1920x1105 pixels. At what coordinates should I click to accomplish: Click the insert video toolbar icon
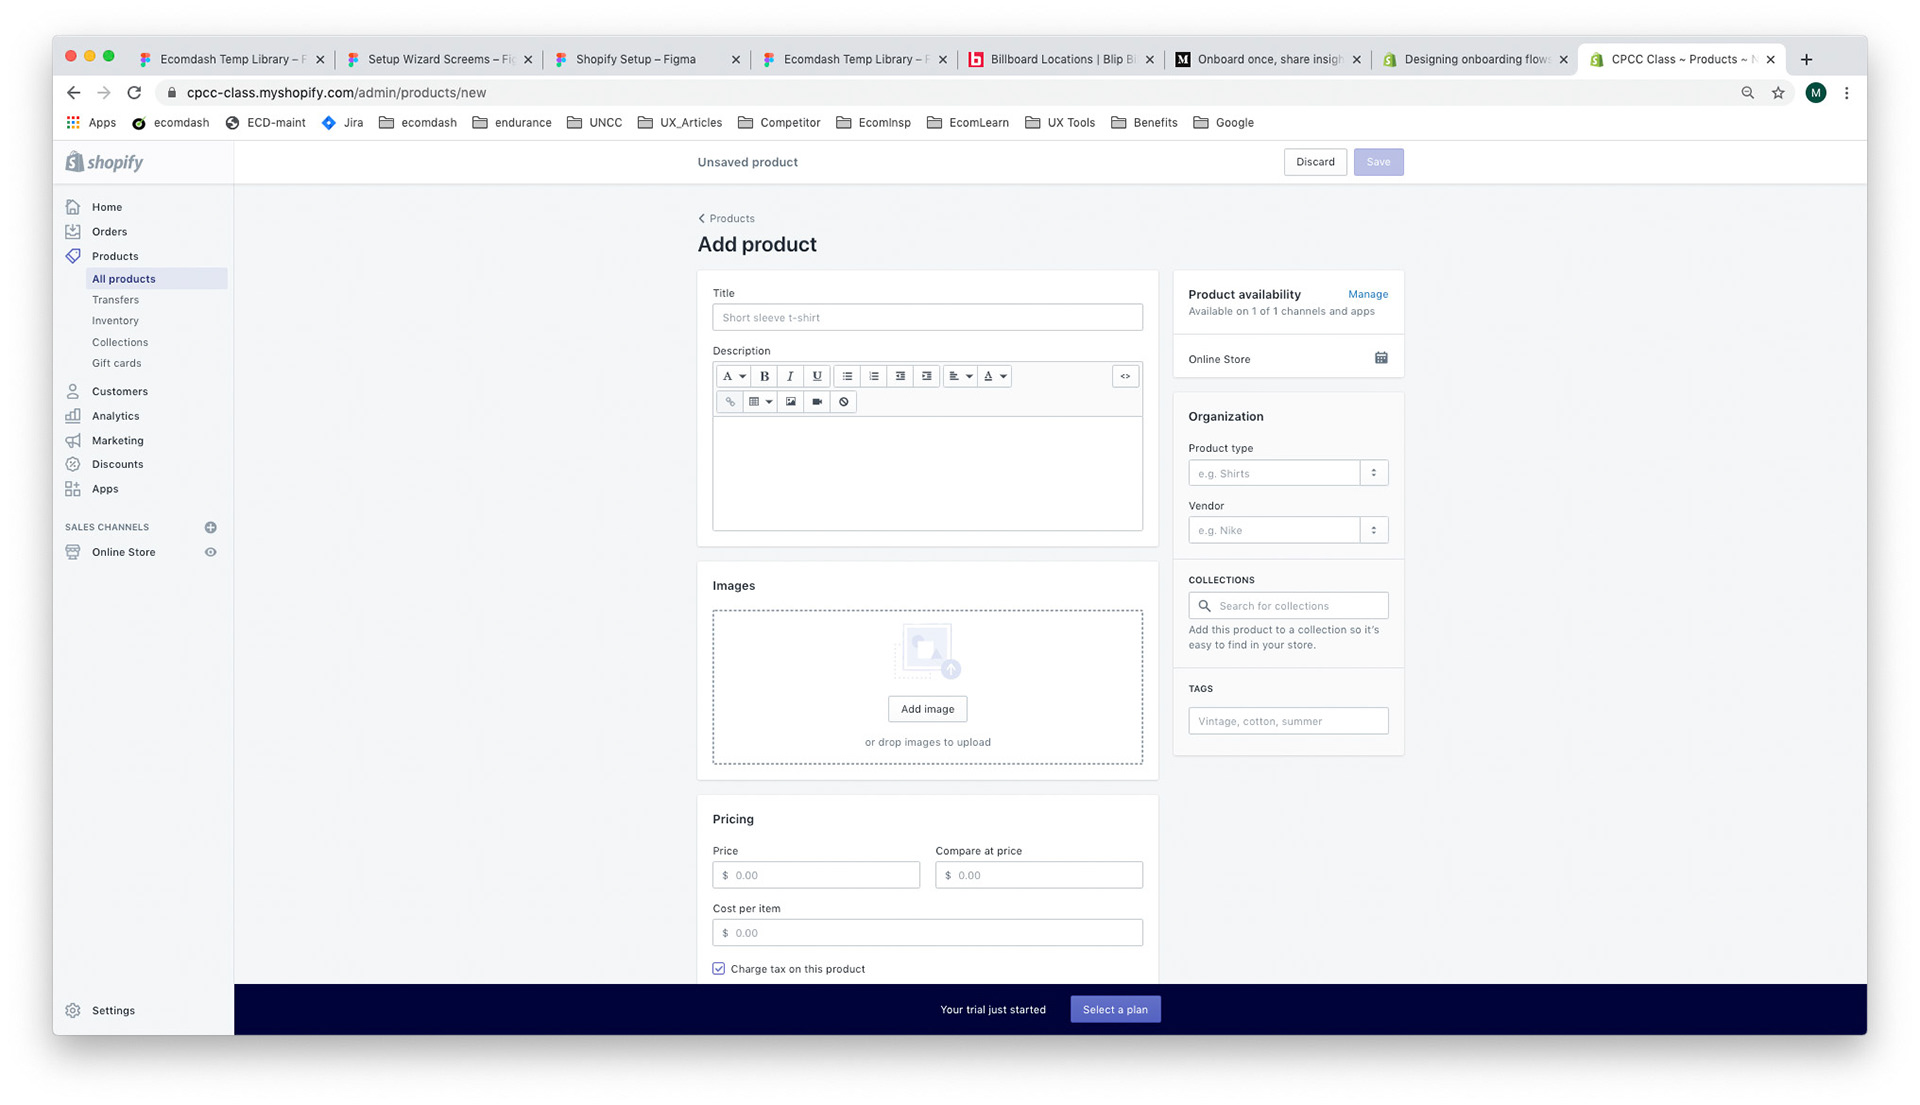(x=817, y=402)
